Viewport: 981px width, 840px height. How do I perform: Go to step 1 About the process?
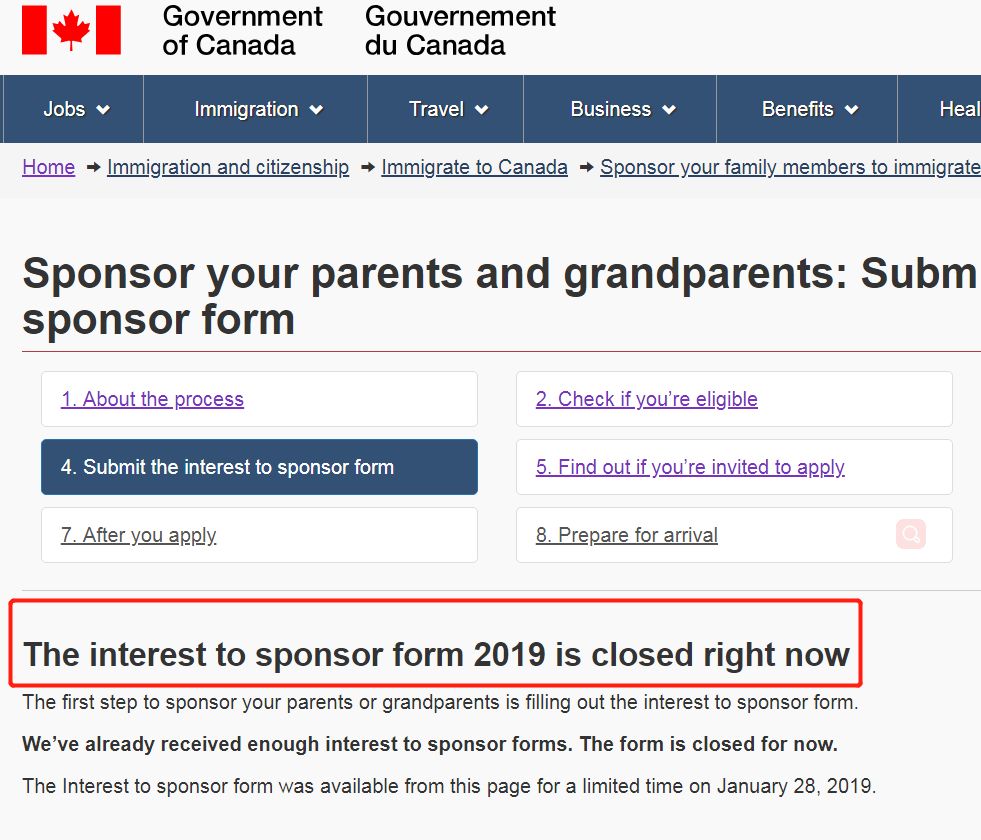point(152,399)
